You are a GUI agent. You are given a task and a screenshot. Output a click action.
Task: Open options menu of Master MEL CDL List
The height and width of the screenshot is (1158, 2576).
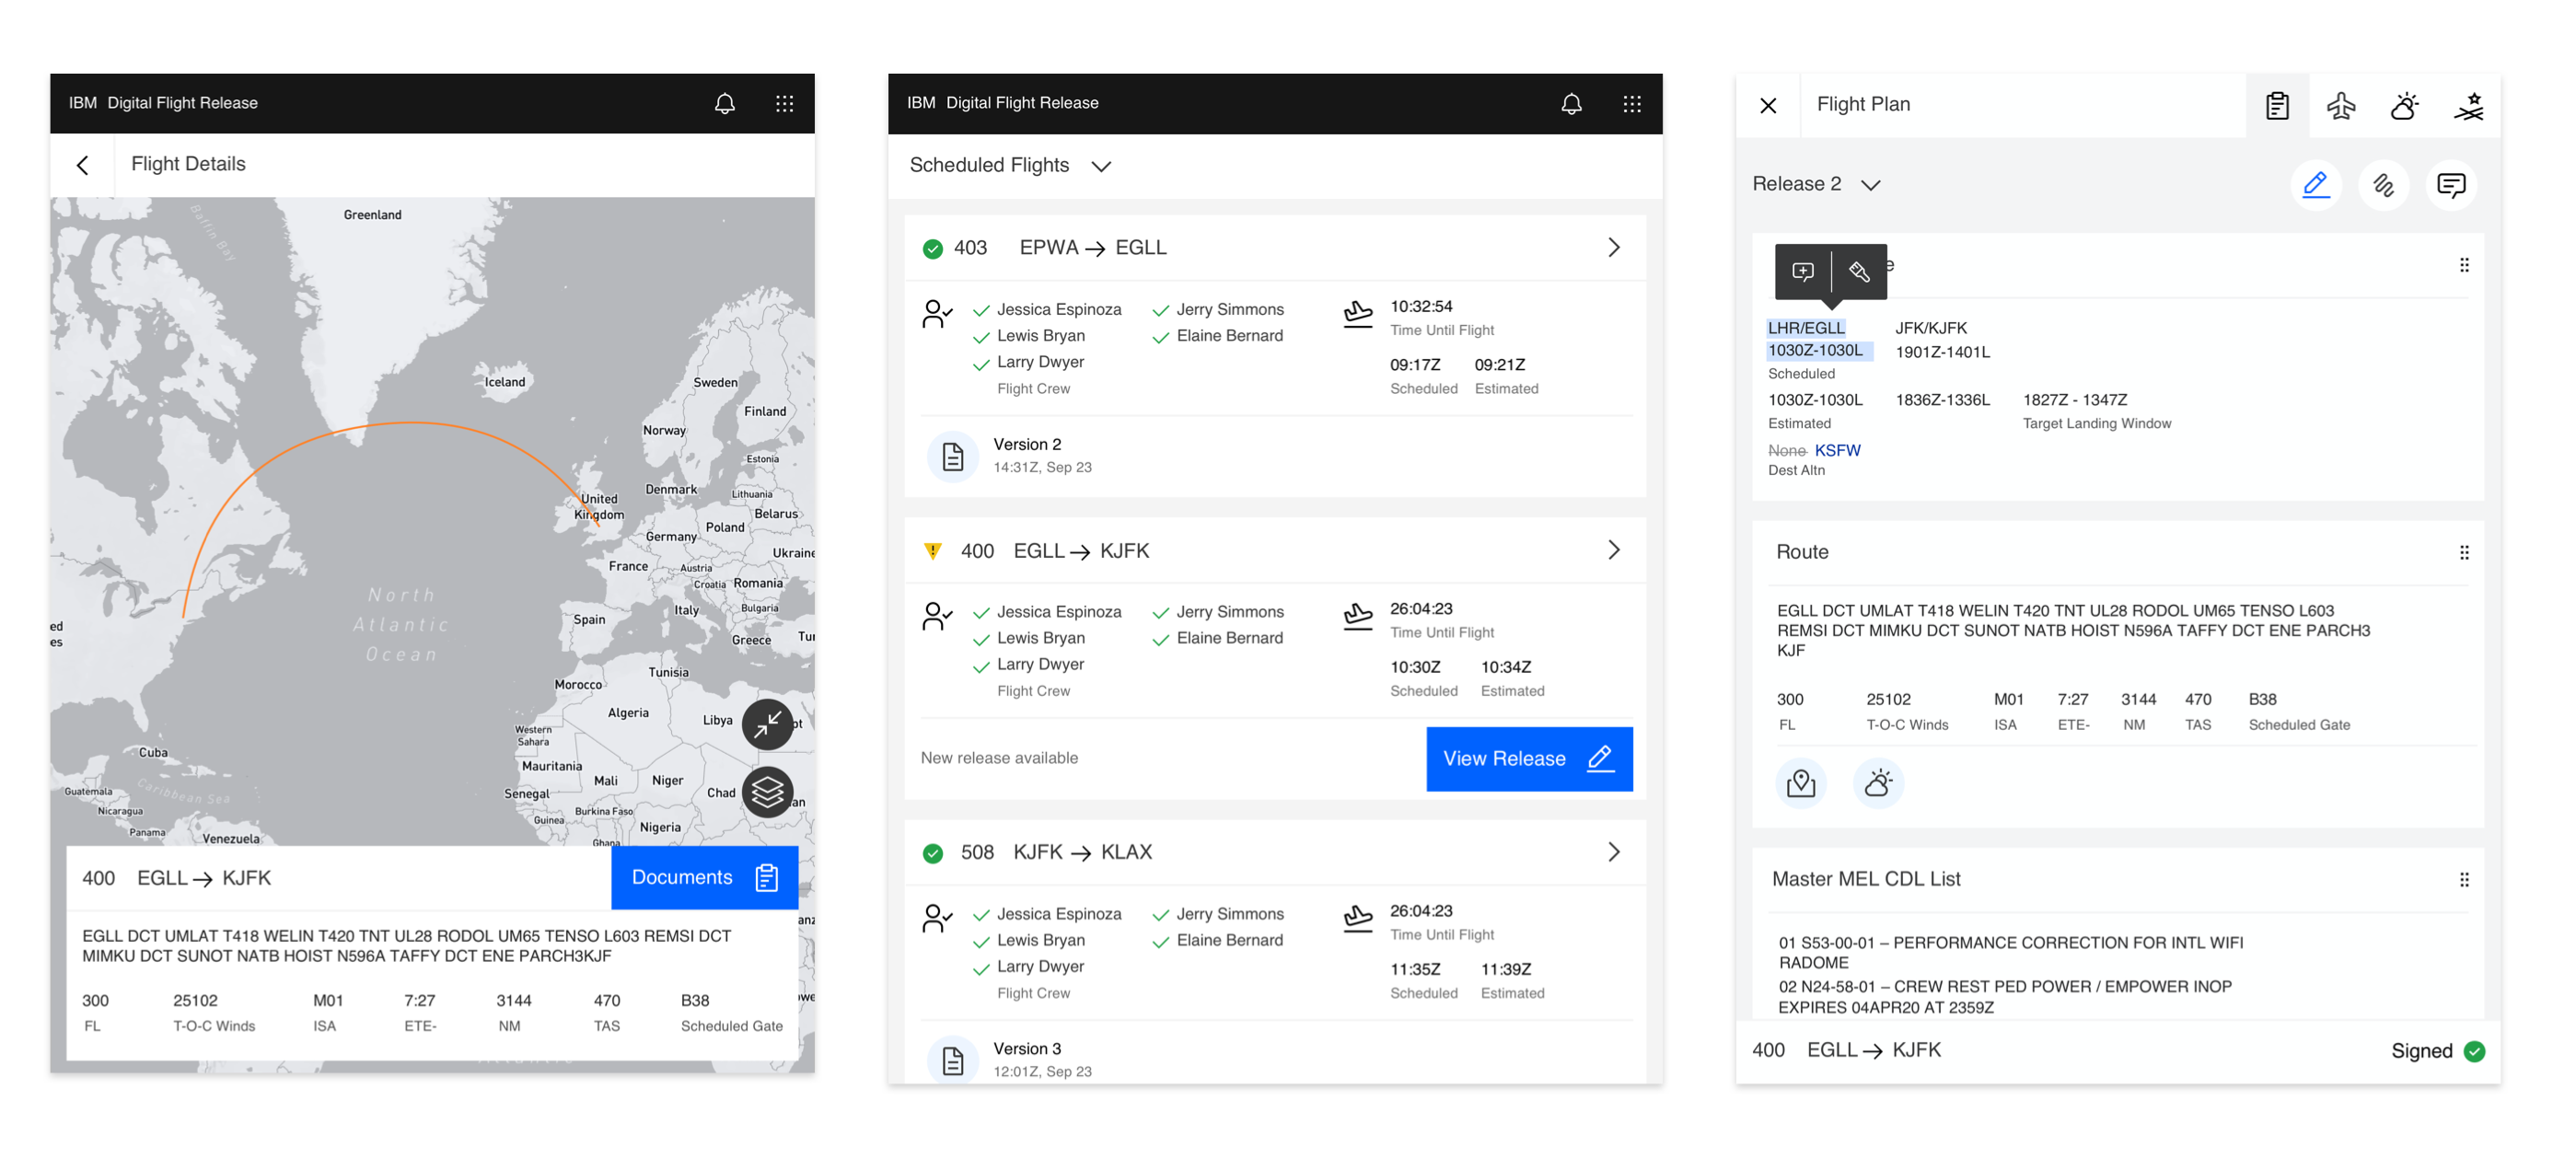click(x=2463, y=879)
